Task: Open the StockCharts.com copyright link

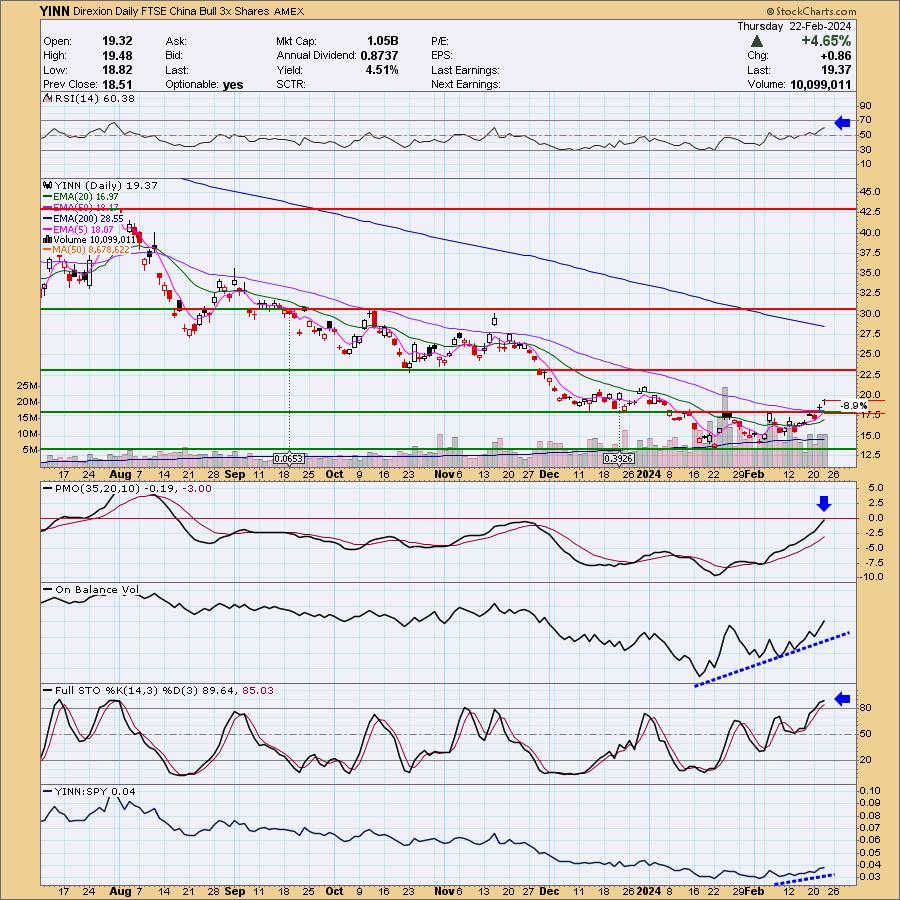Action: click(x=811, y=11)
